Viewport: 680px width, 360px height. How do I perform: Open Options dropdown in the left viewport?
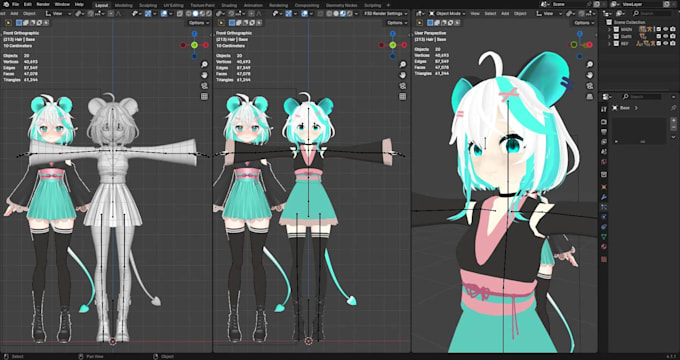199,23
